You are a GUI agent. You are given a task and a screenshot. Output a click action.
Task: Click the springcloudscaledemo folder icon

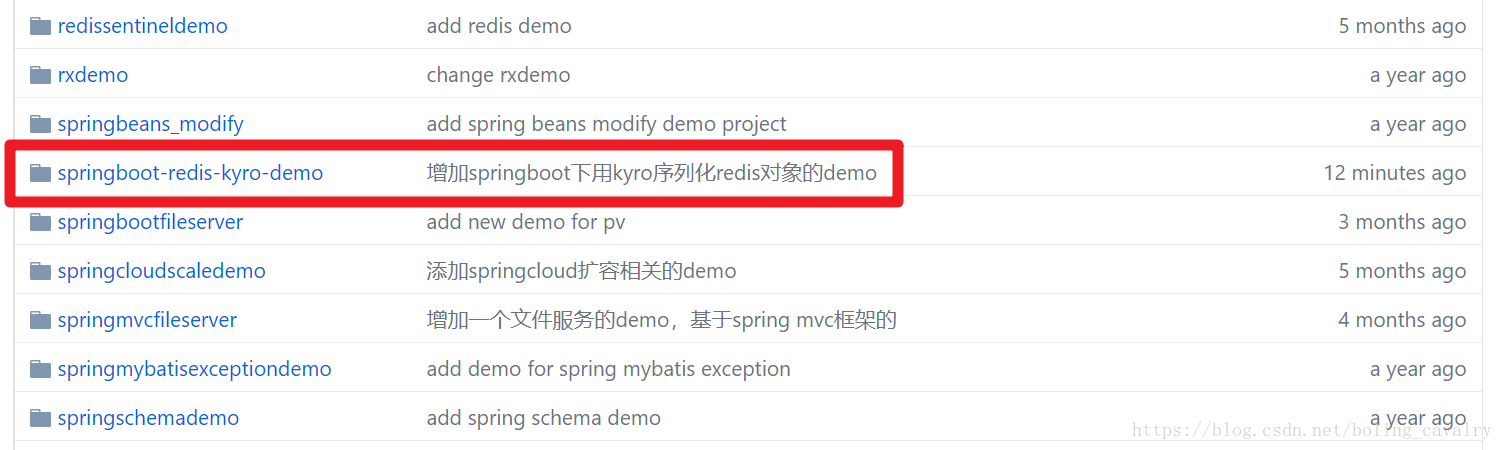40,271
